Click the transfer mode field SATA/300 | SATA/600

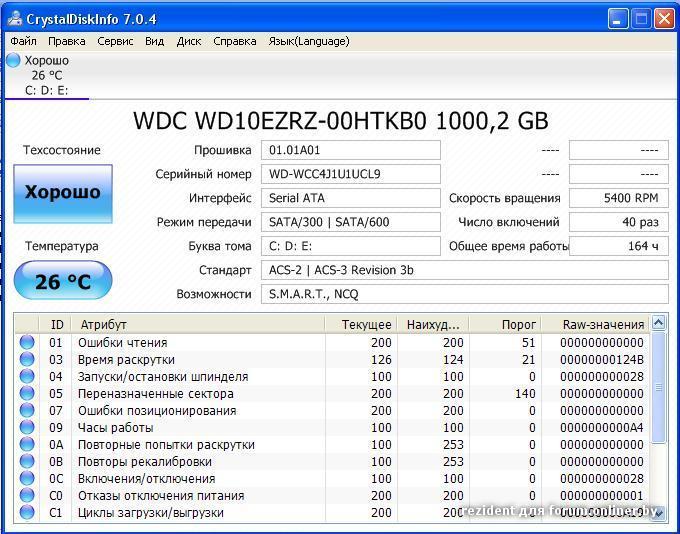pyautogui.click(x=350, y=222)
